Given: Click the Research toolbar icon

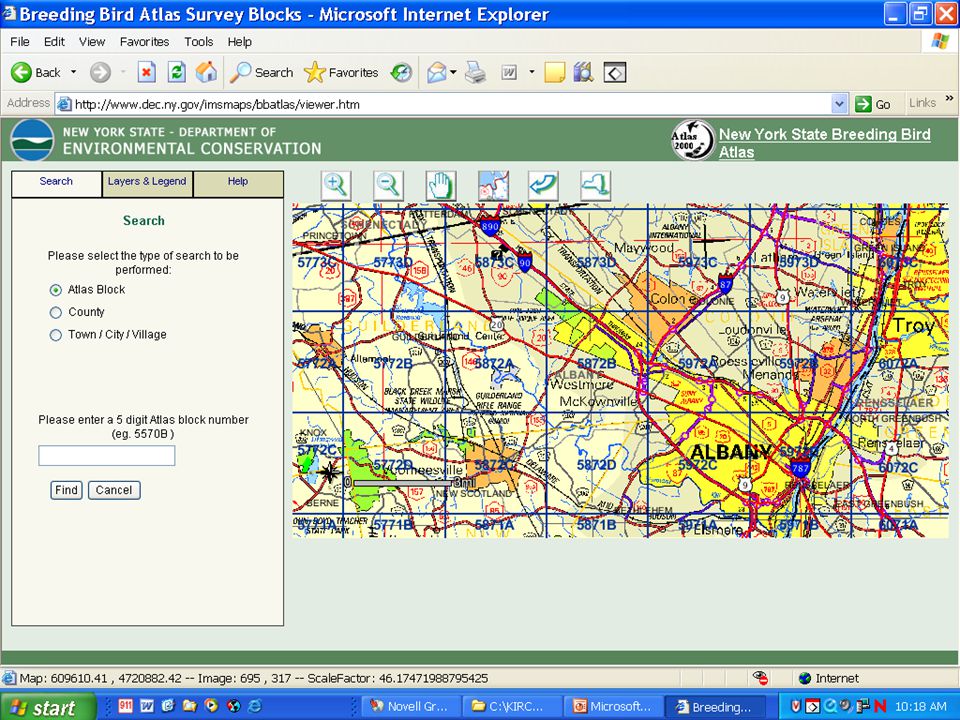Looking at the screenshot, I should [583, 72].
